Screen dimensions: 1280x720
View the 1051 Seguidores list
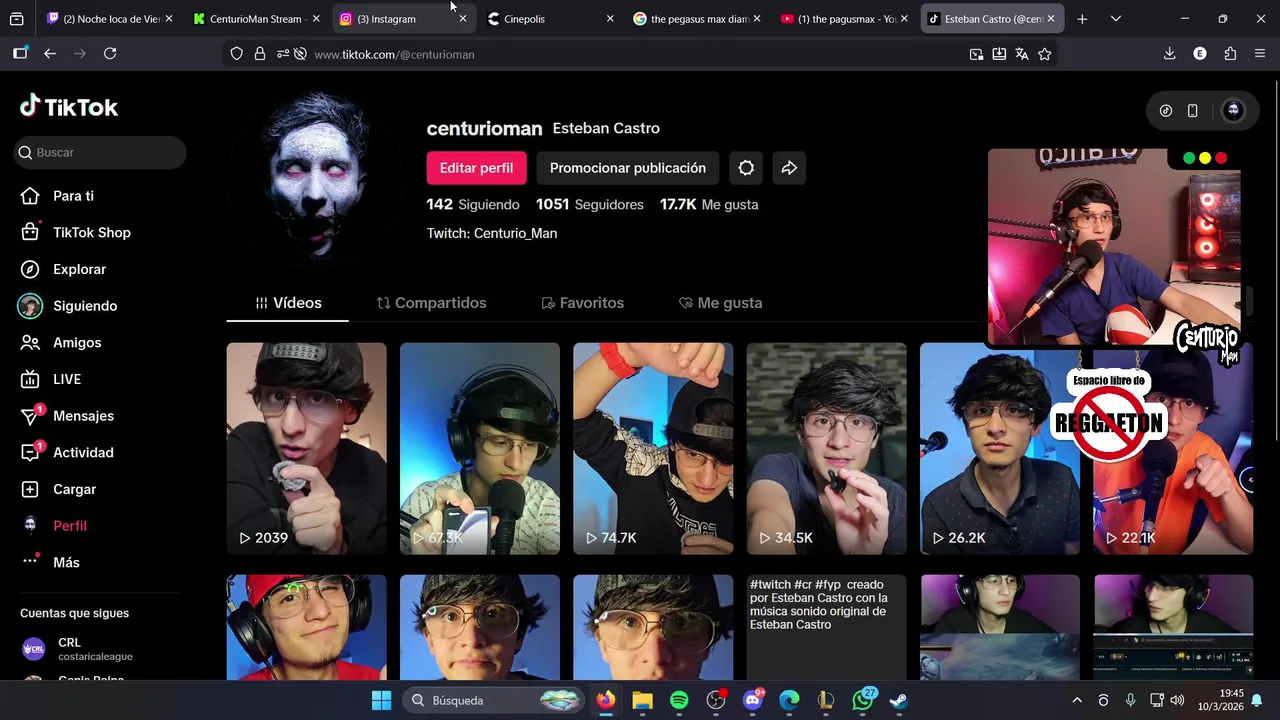(590, 204)
